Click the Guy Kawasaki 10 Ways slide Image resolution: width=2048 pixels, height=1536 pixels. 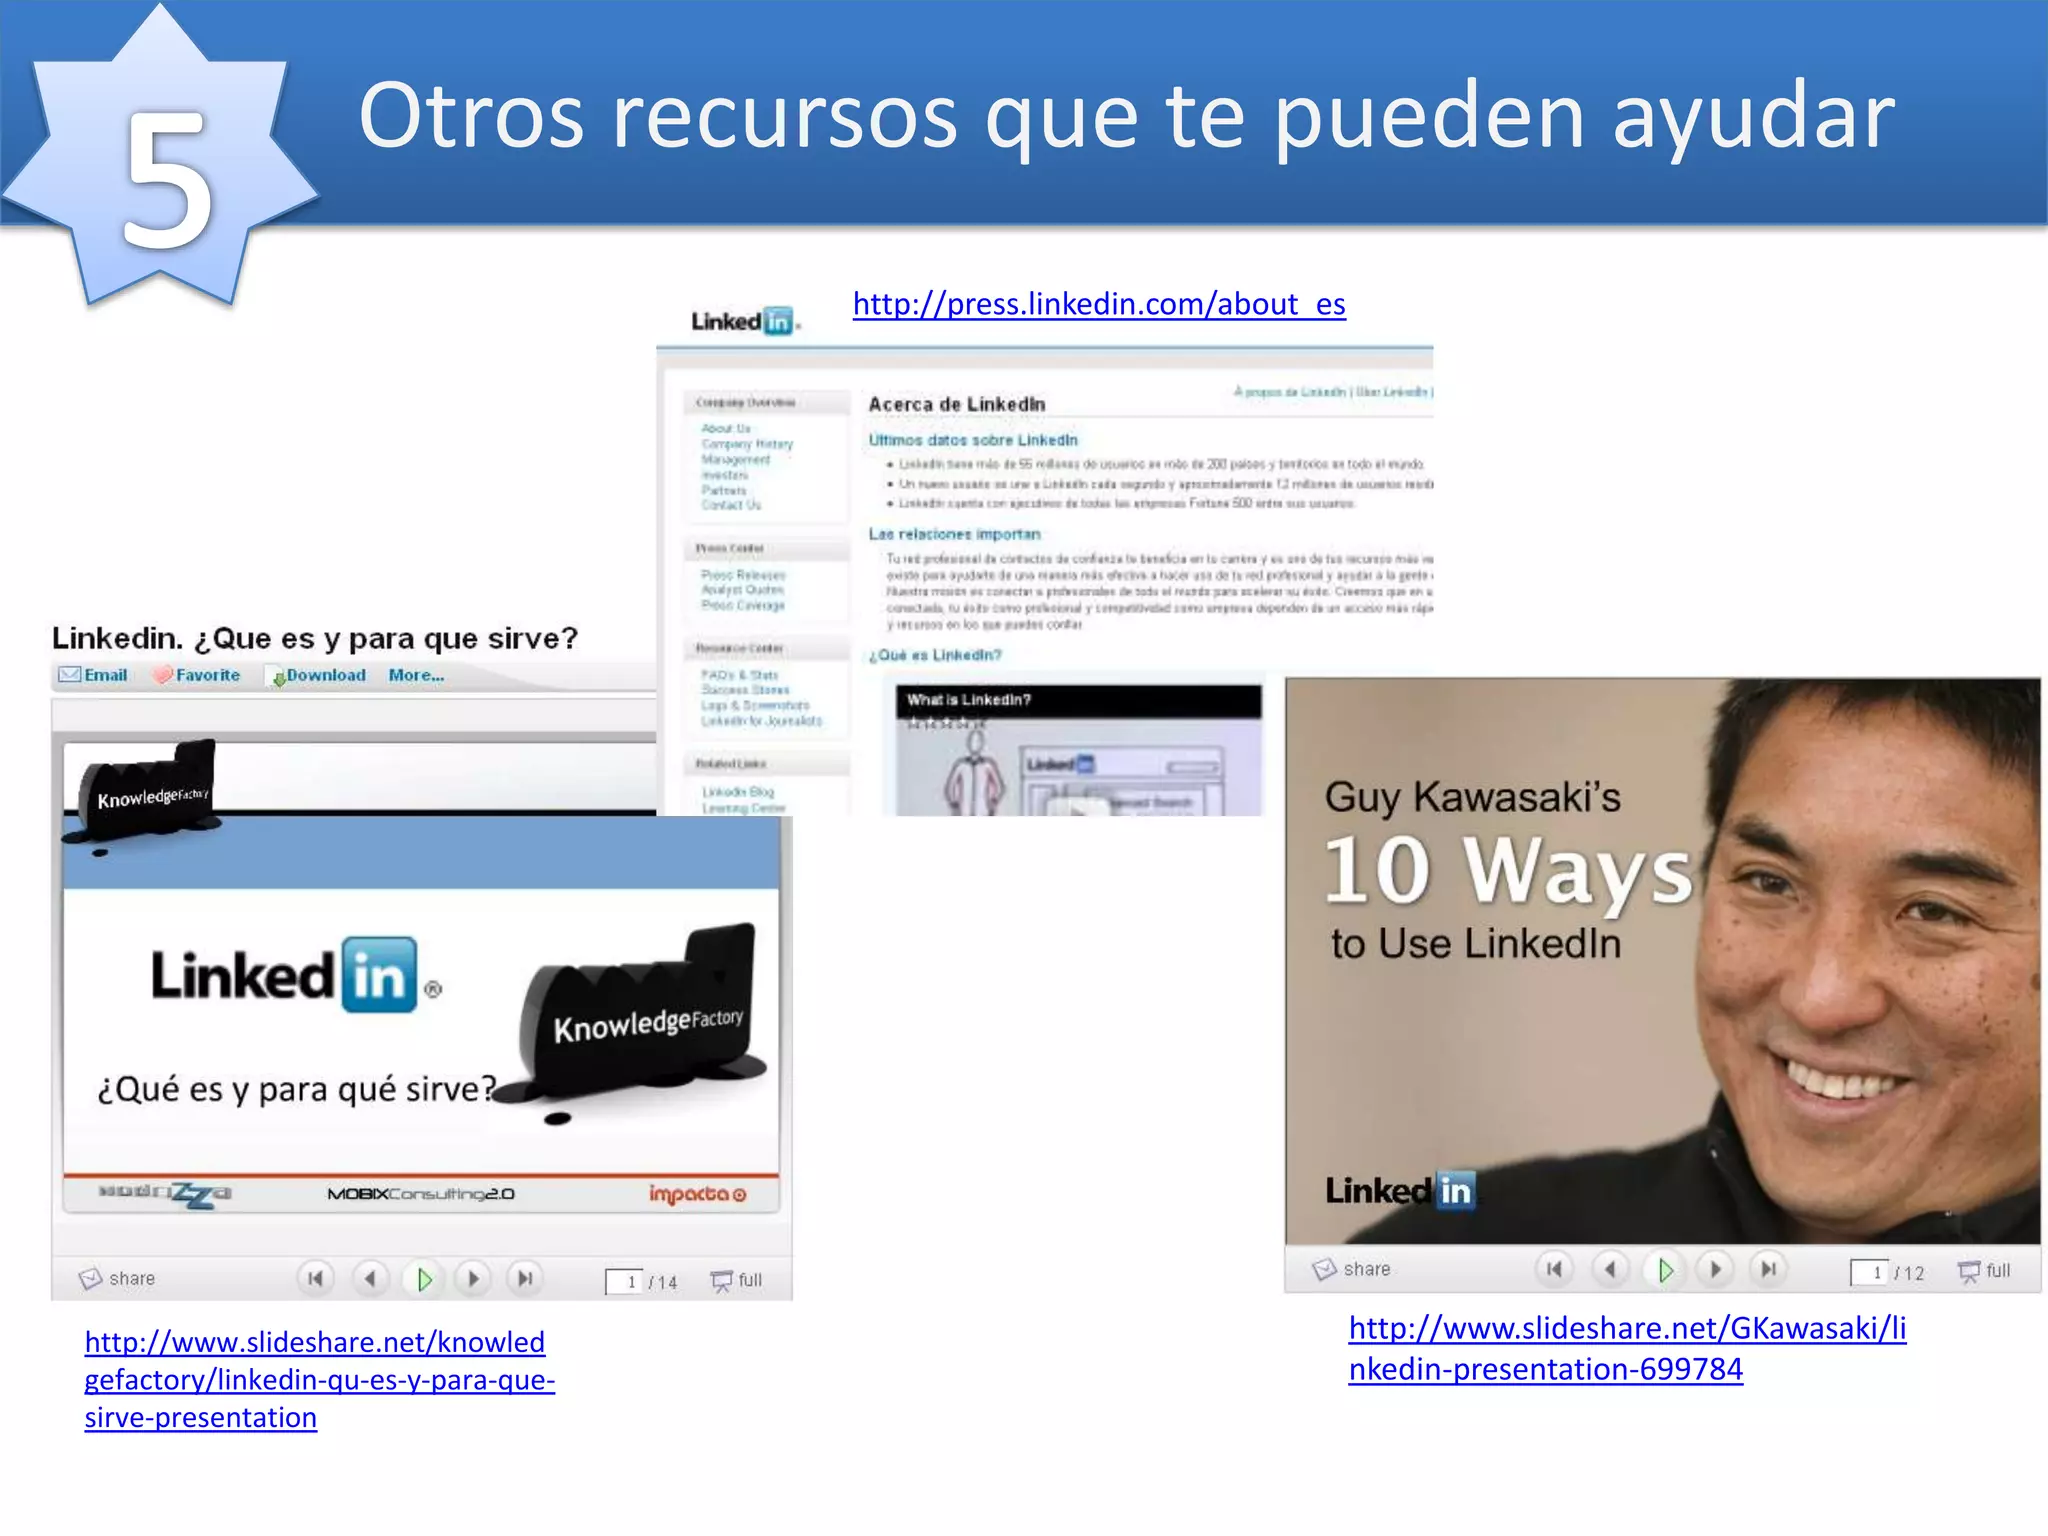[x=1662, y=961]
